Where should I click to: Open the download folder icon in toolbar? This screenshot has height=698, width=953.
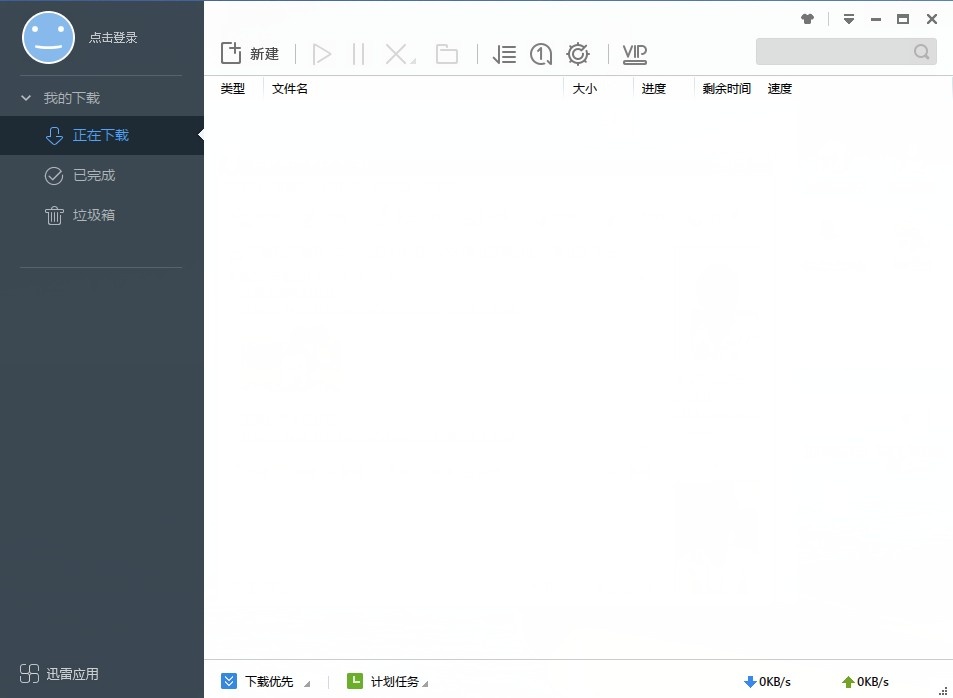tap(447, 54)
